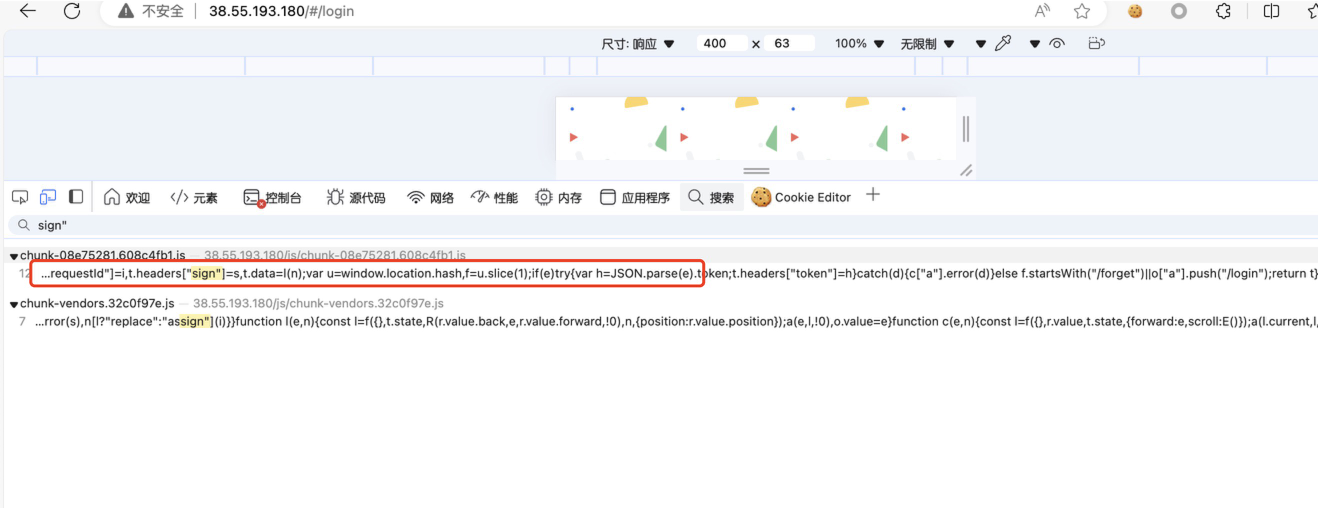Toggle the vision emulation eye icon

click(x=1056, y=44)
